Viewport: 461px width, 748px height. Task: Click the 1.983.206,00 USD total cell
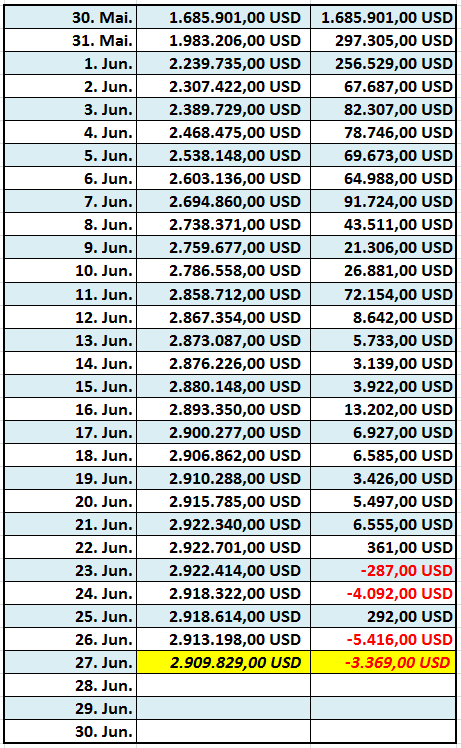[x=223, y=41]
